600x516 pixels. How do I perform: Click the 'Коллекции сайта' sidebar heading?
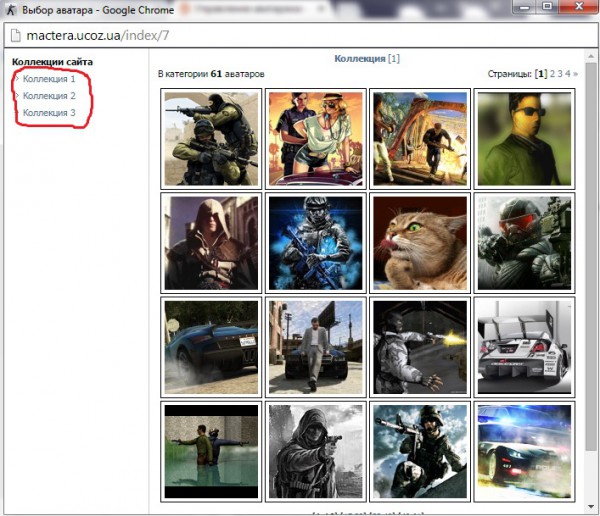(x=52, y=62)
